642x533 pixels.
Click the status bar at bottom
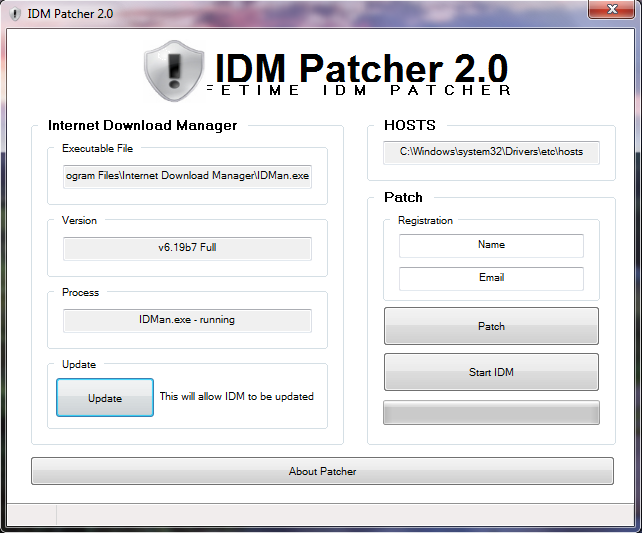click(321, 514)
